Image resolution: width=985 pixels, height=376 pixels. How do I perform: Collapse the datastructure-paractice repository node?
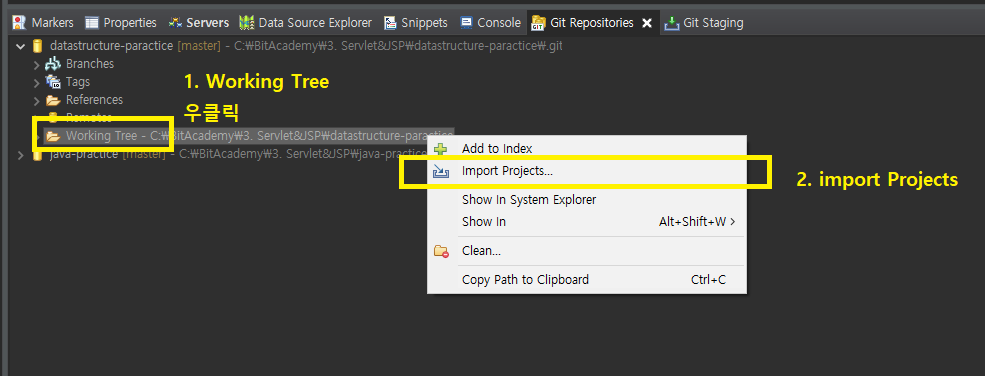click(21, 46)
